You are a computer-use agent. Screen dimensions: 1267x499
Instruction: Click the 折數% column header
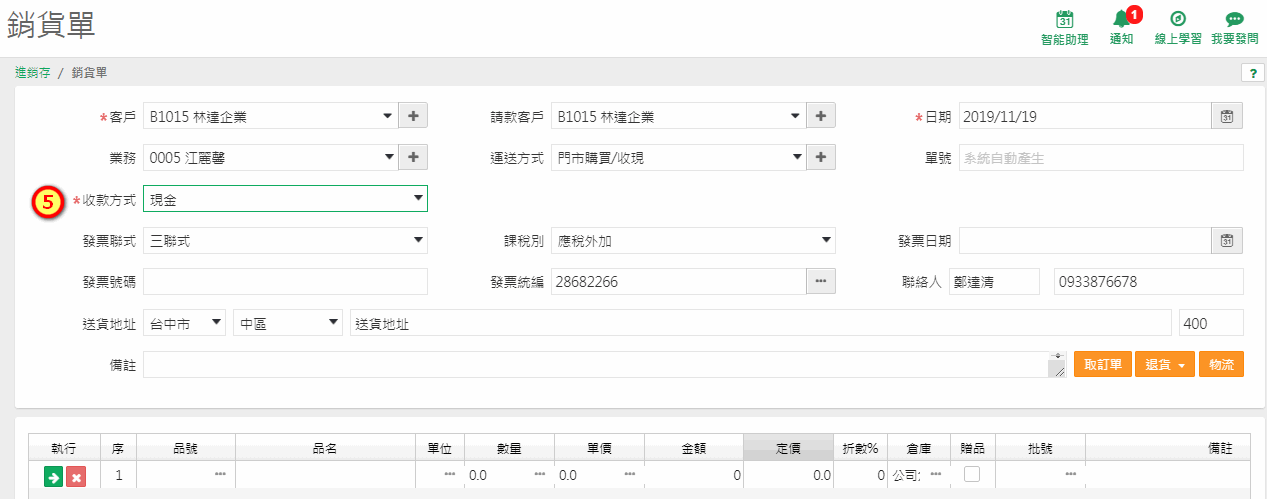click(x=860, y=448)
